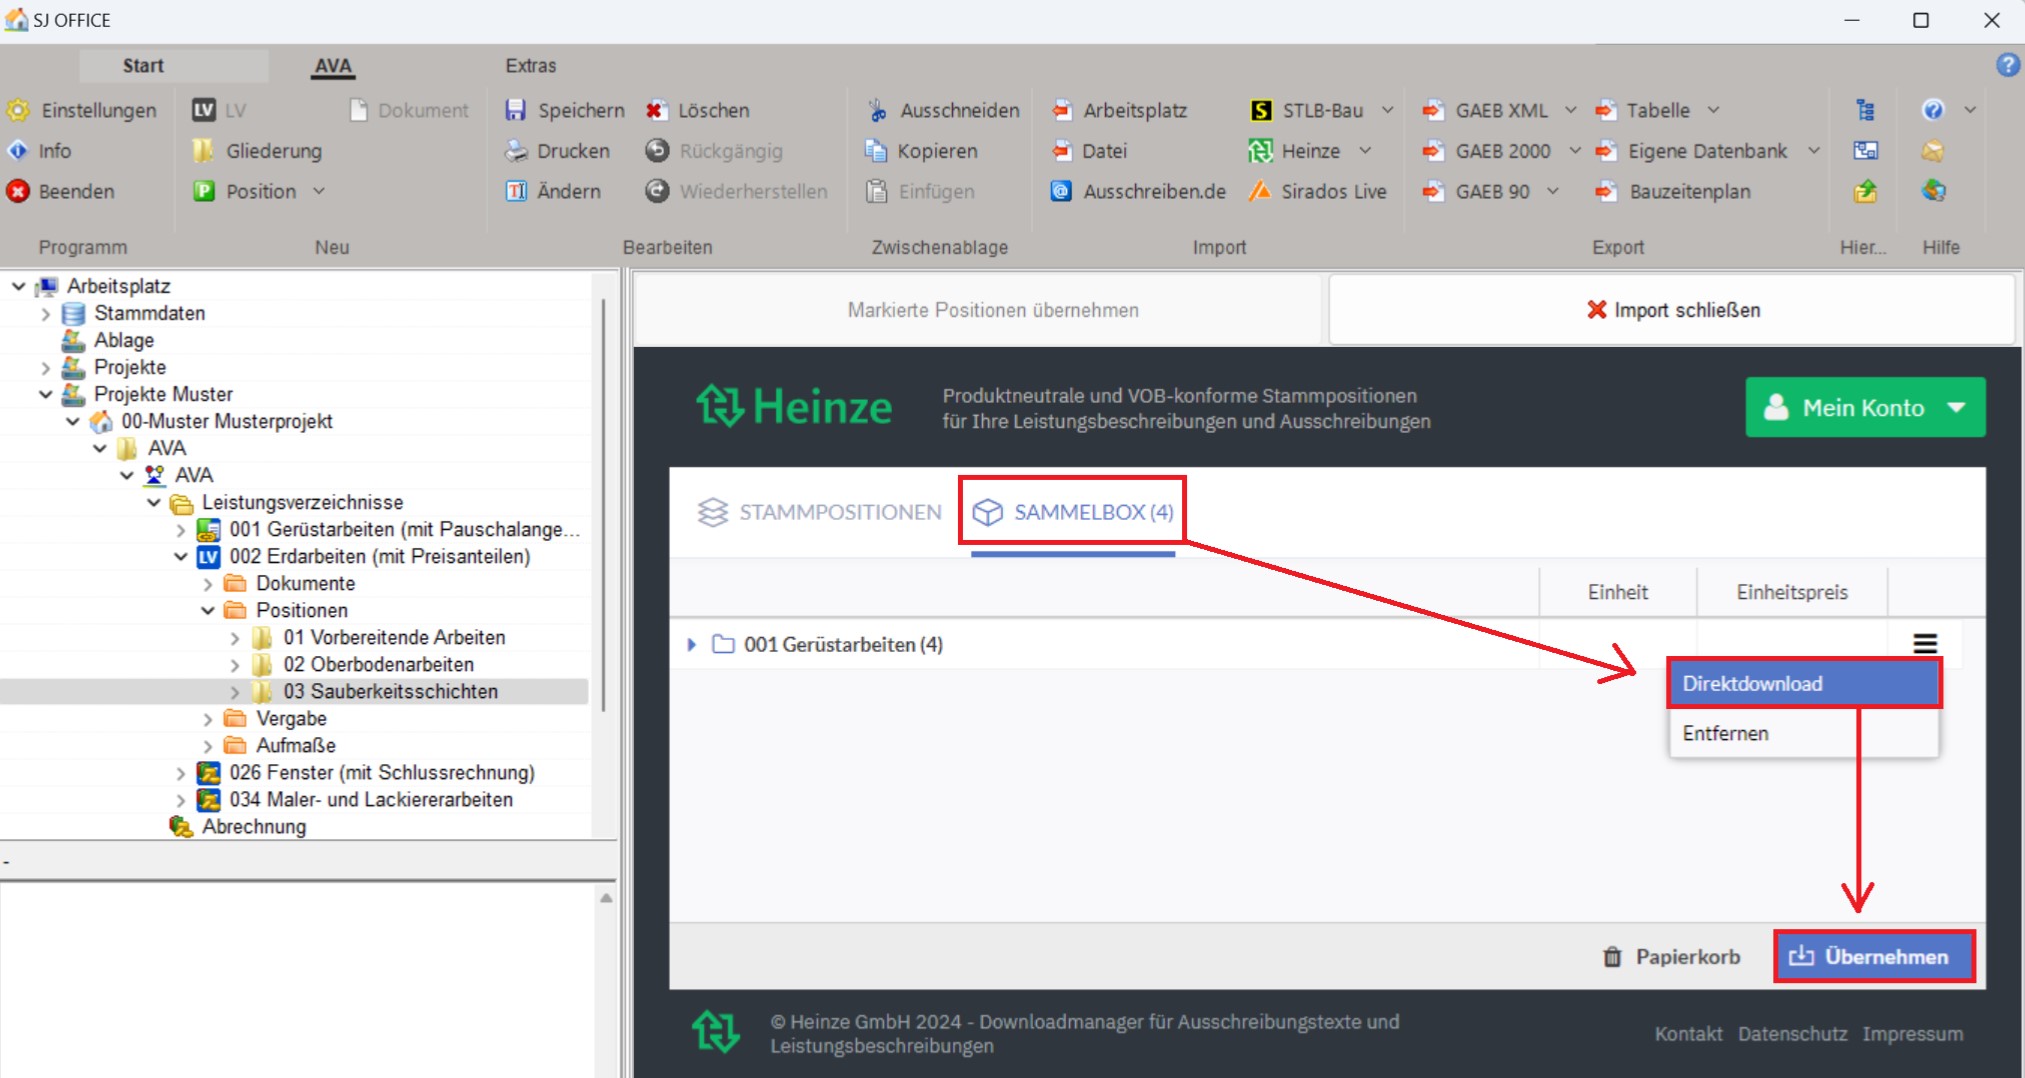Open the Datenschutz link
2025x1078 pixels.
coord(1792,1034)
